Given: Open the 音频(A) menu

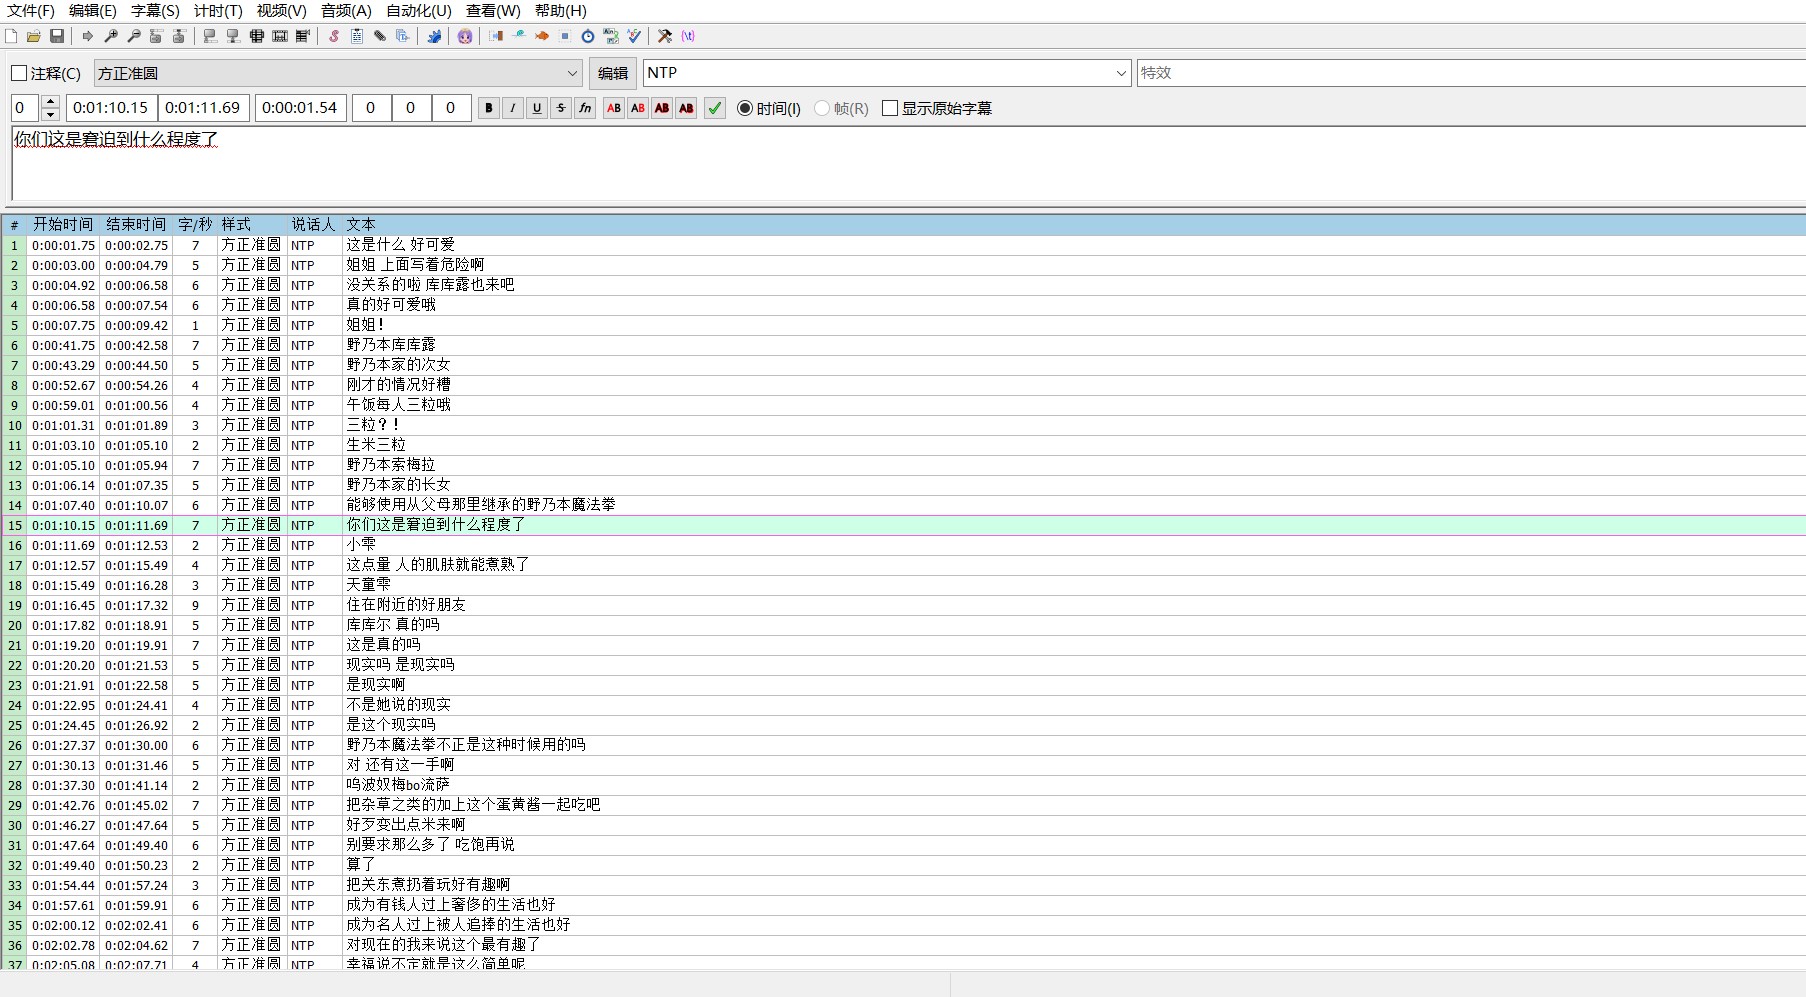Looking at the screenshot, I should (x=346, y=11).
